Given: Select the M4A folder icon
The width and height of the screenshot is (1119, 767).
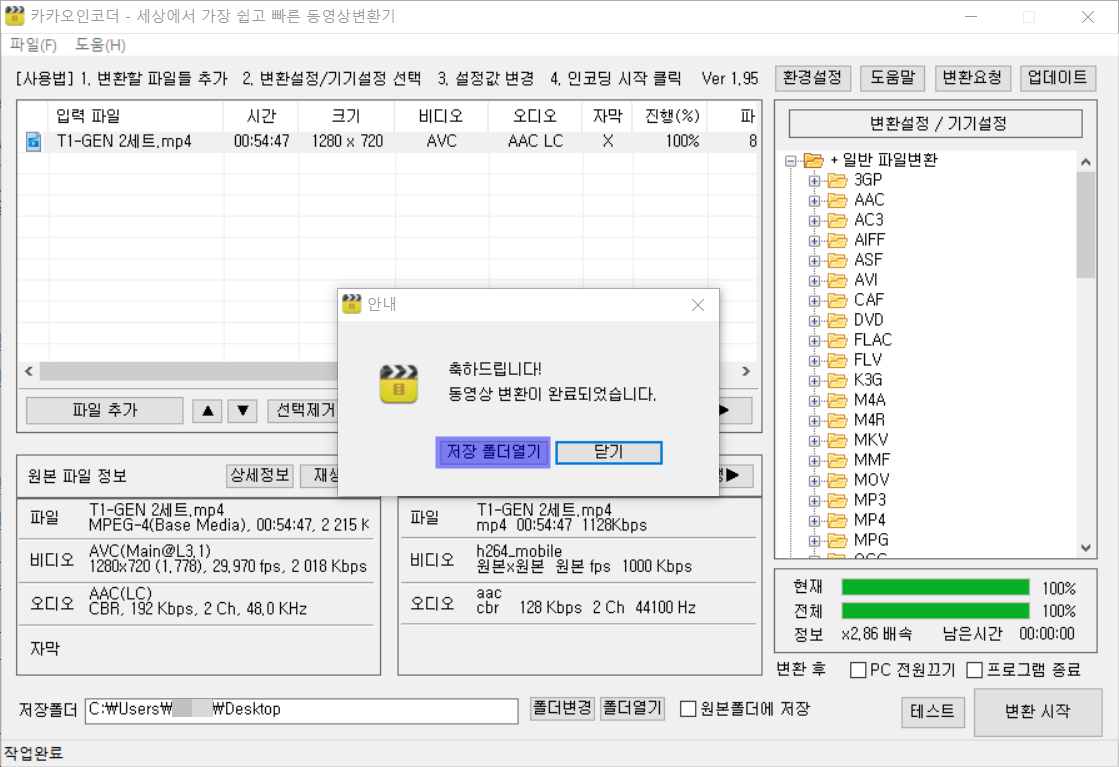Looking at the screenshot, I should click(x=837, y=400).
